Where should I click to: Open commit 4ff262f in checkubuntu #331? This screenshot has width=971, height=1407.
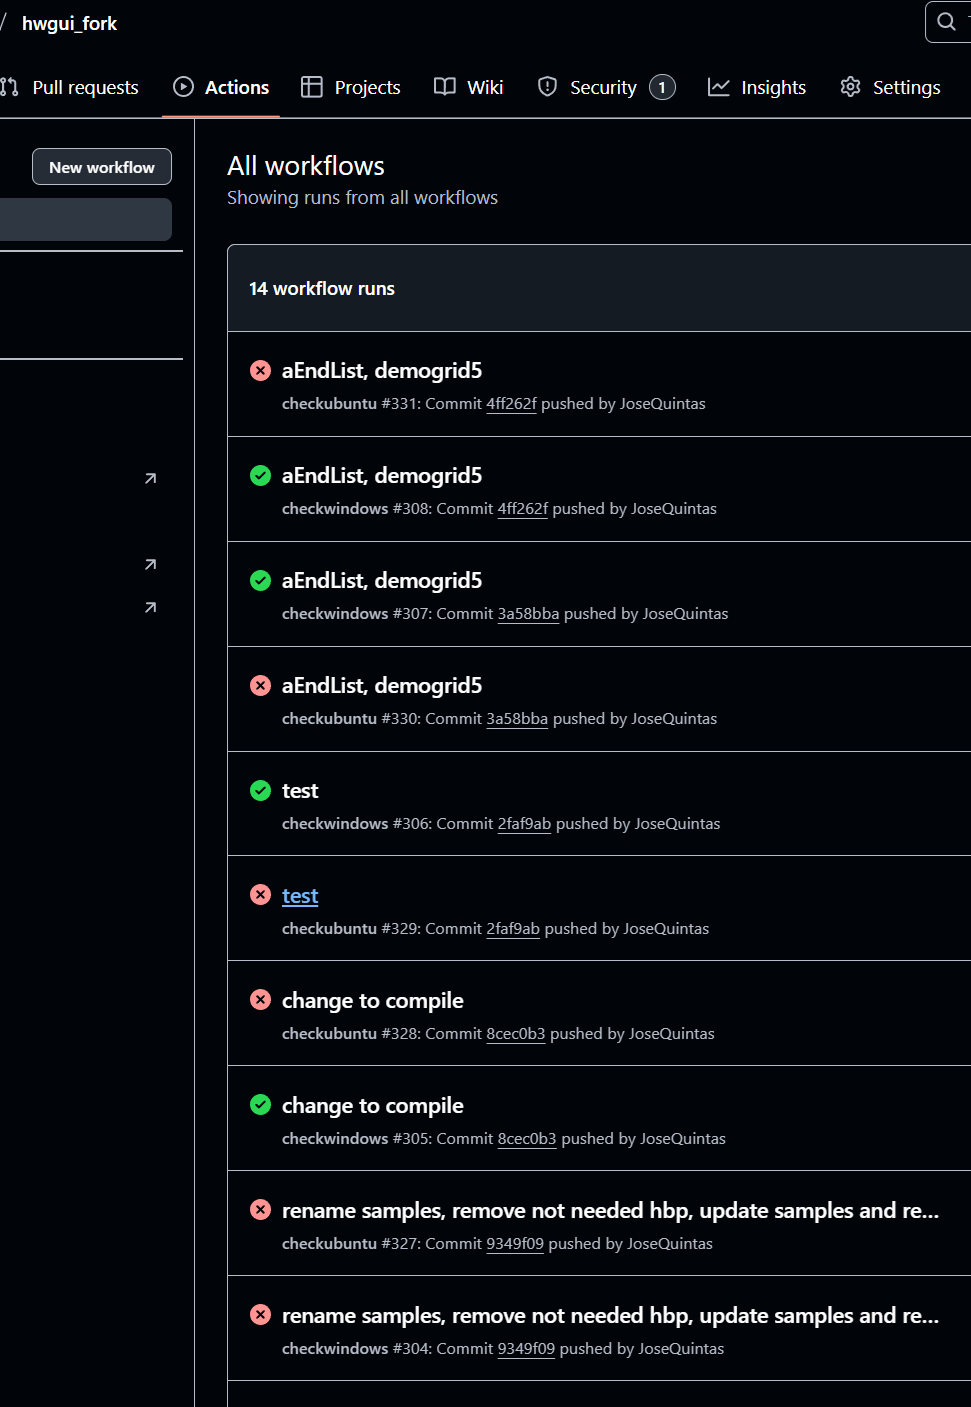pos(511,404)
